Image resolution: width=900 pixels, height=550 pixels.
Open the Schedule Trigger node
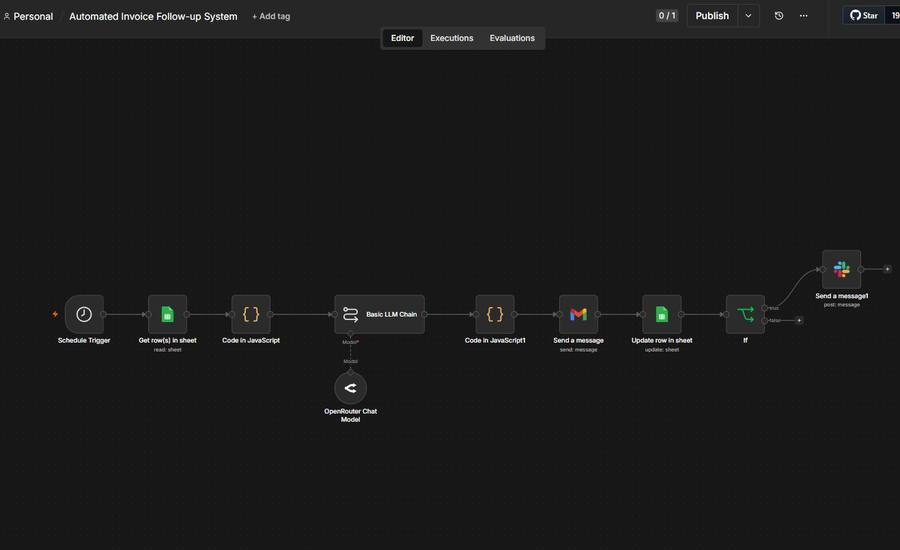click(84, 314)
